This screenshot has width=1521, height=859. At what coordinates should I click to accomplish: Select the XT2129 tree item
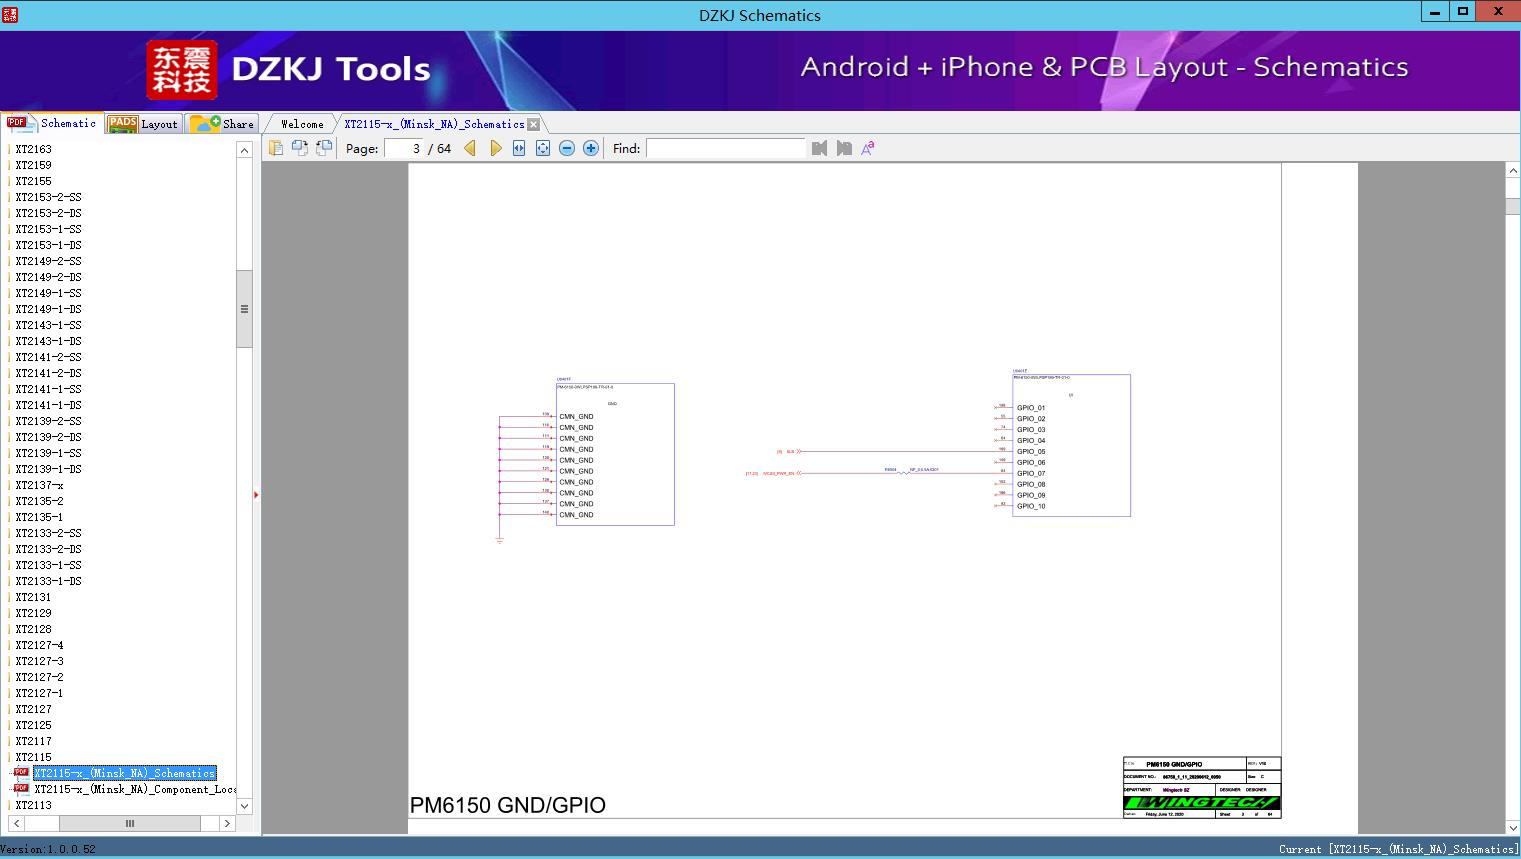tap(33, 613)
